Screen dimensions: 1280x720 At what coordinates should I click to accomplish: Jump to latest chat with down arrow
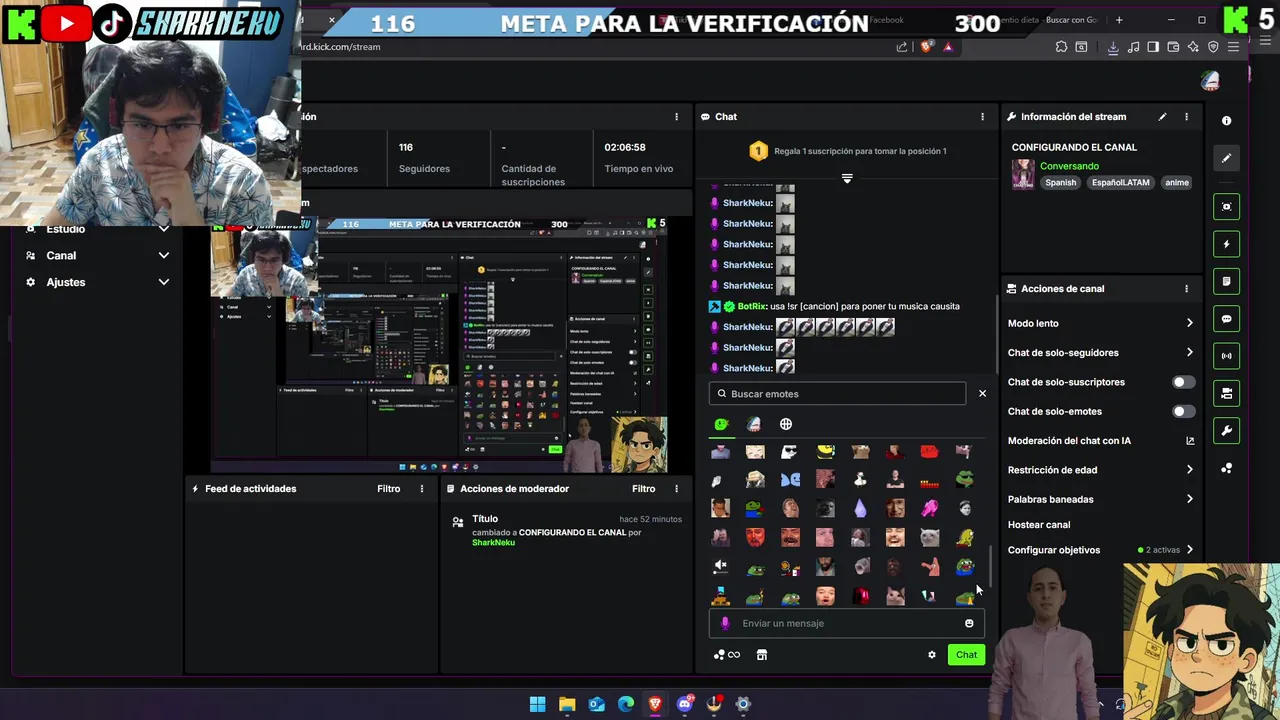(847, 178)
